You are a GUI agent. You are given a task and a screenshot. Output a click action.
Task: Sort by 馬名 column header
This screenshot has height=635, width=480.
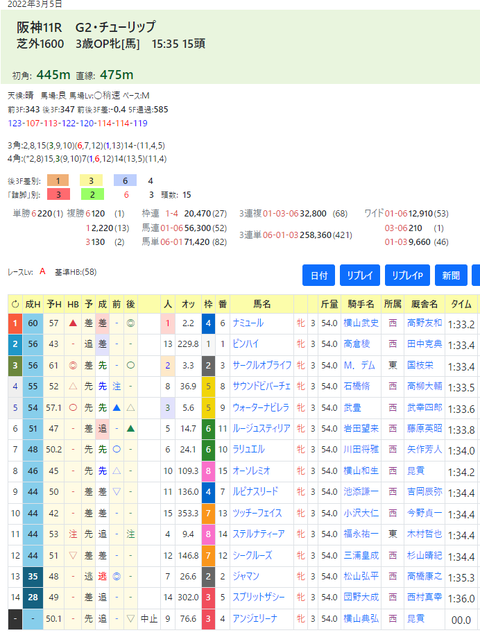pyautogui.click(x=262, y=304)
